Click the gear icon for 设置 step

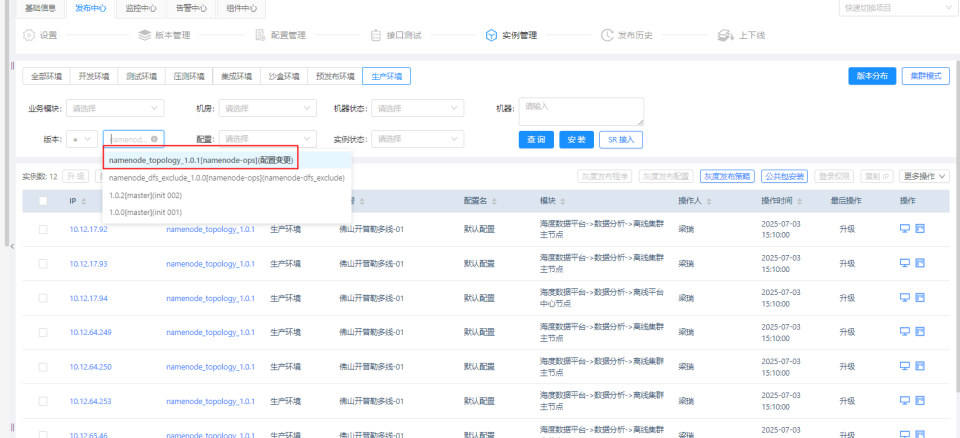click(28, 35)
